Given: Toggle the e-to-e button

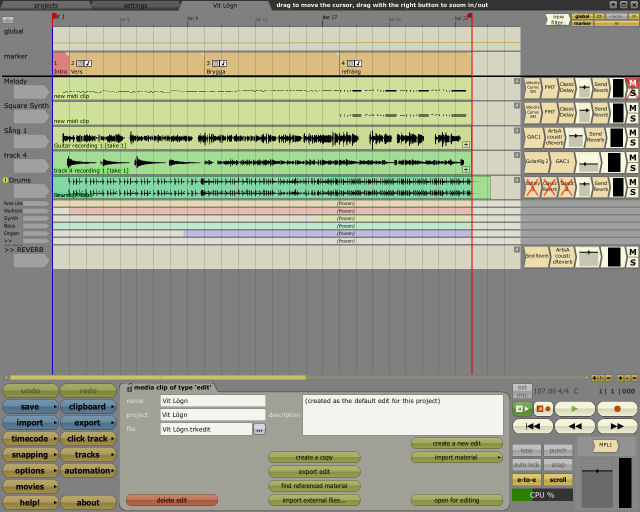Looking at the screenshot, I should [x=527, y=480].
